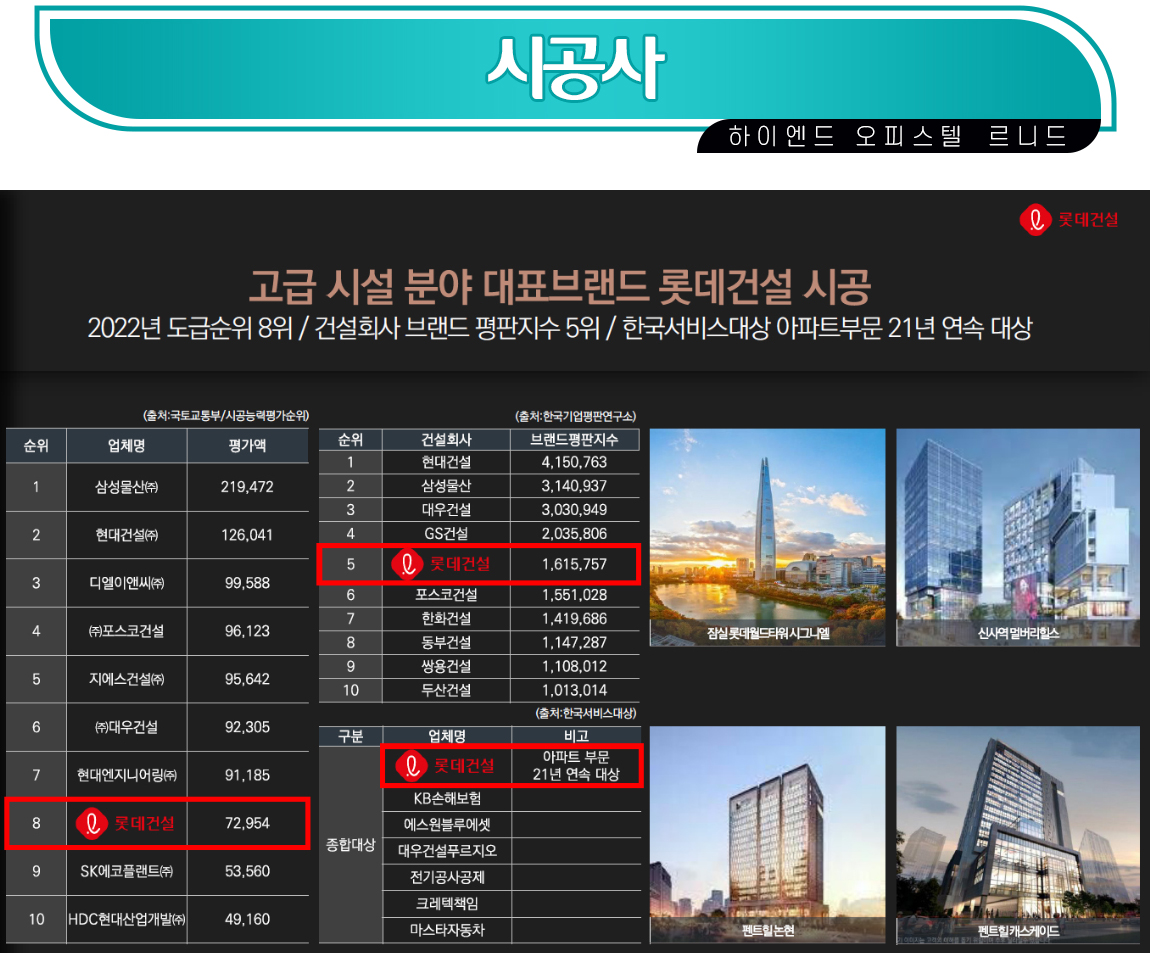This screenshot has height=953, width=1150.
Task: Select the brand index '1,013,014'
Action: pyautogui.click(x=574, y=690)
